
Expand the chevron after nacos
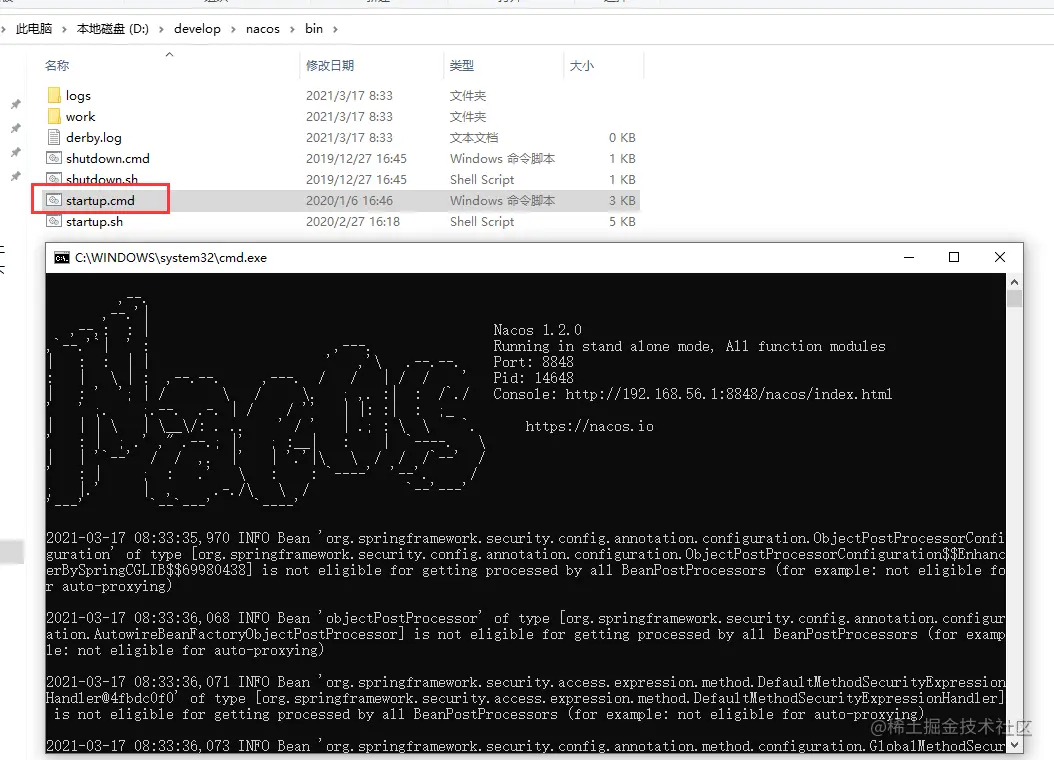click(292, 29)
